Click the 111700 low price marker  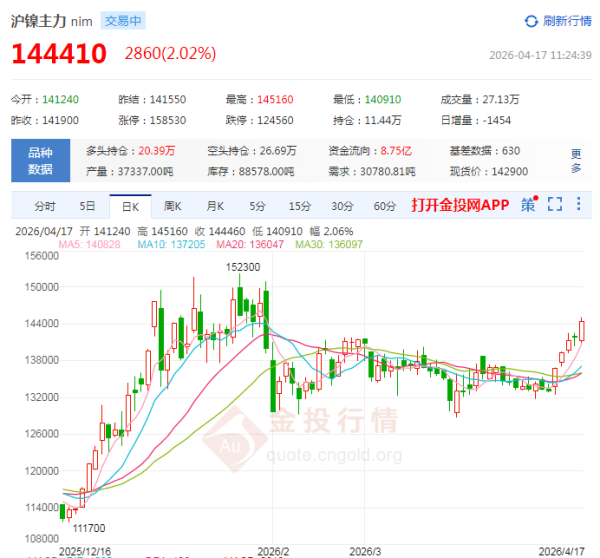89,528
